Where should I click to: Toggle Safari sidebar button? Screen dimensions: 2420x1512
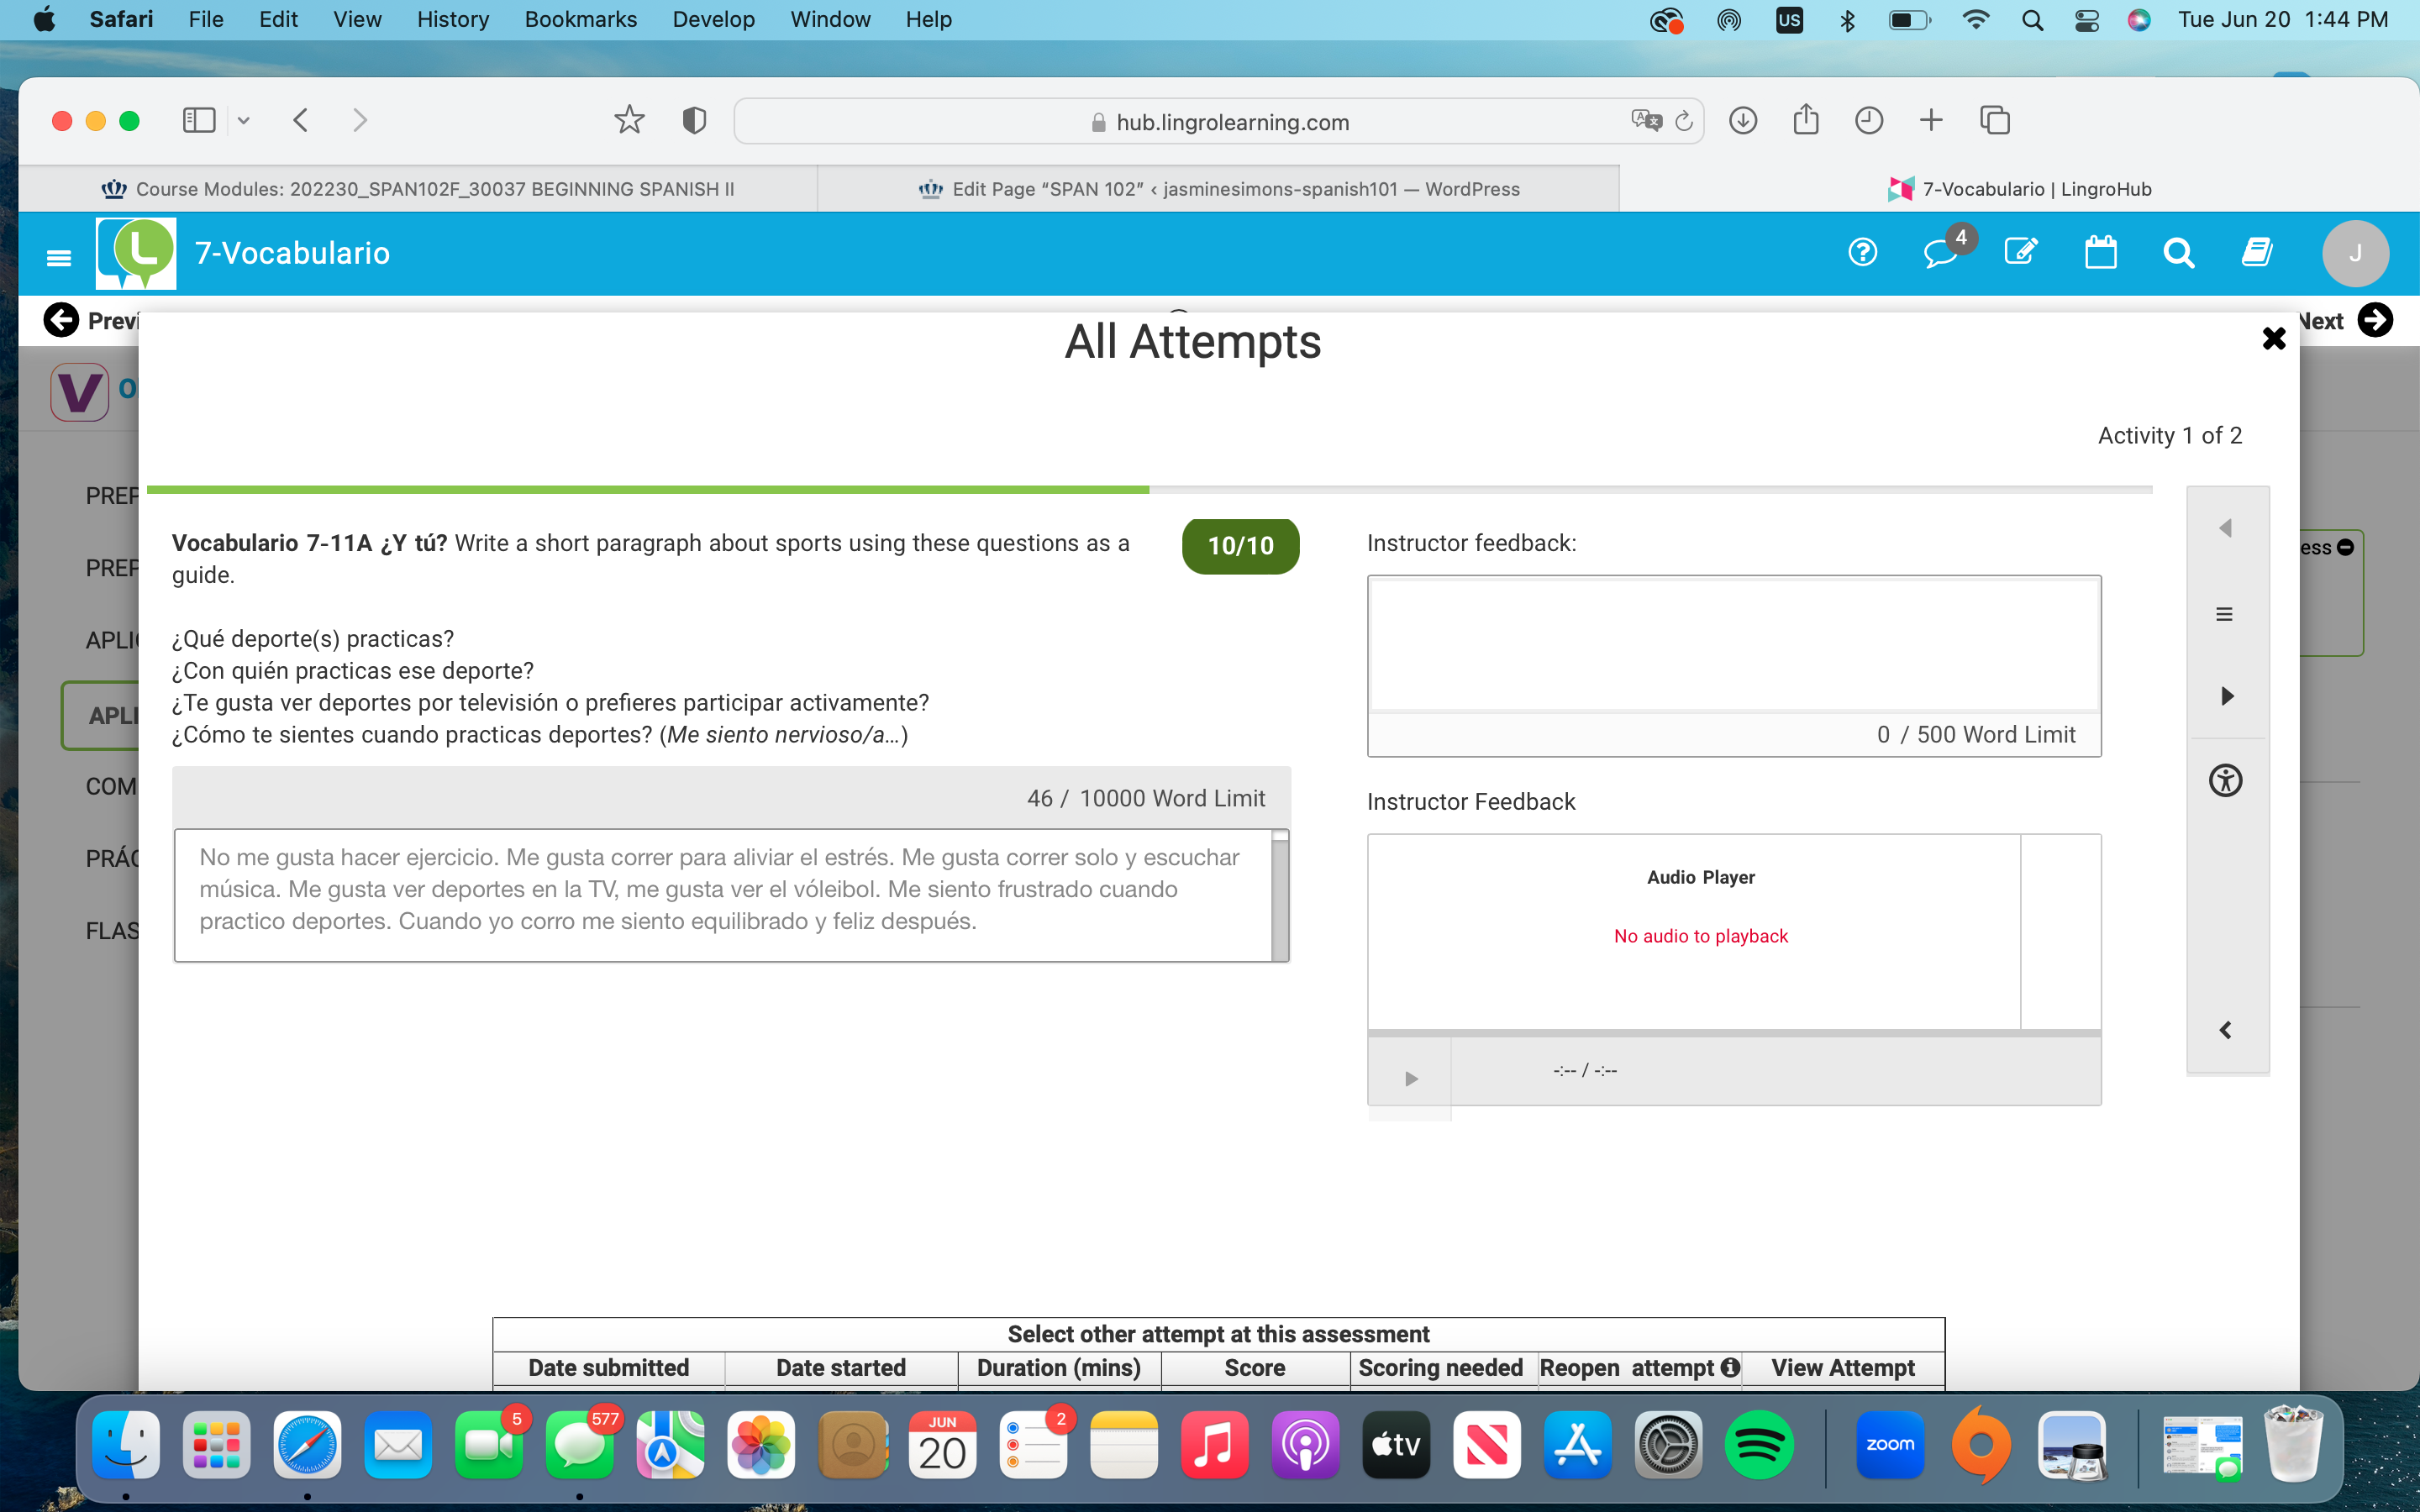point(199,121)
